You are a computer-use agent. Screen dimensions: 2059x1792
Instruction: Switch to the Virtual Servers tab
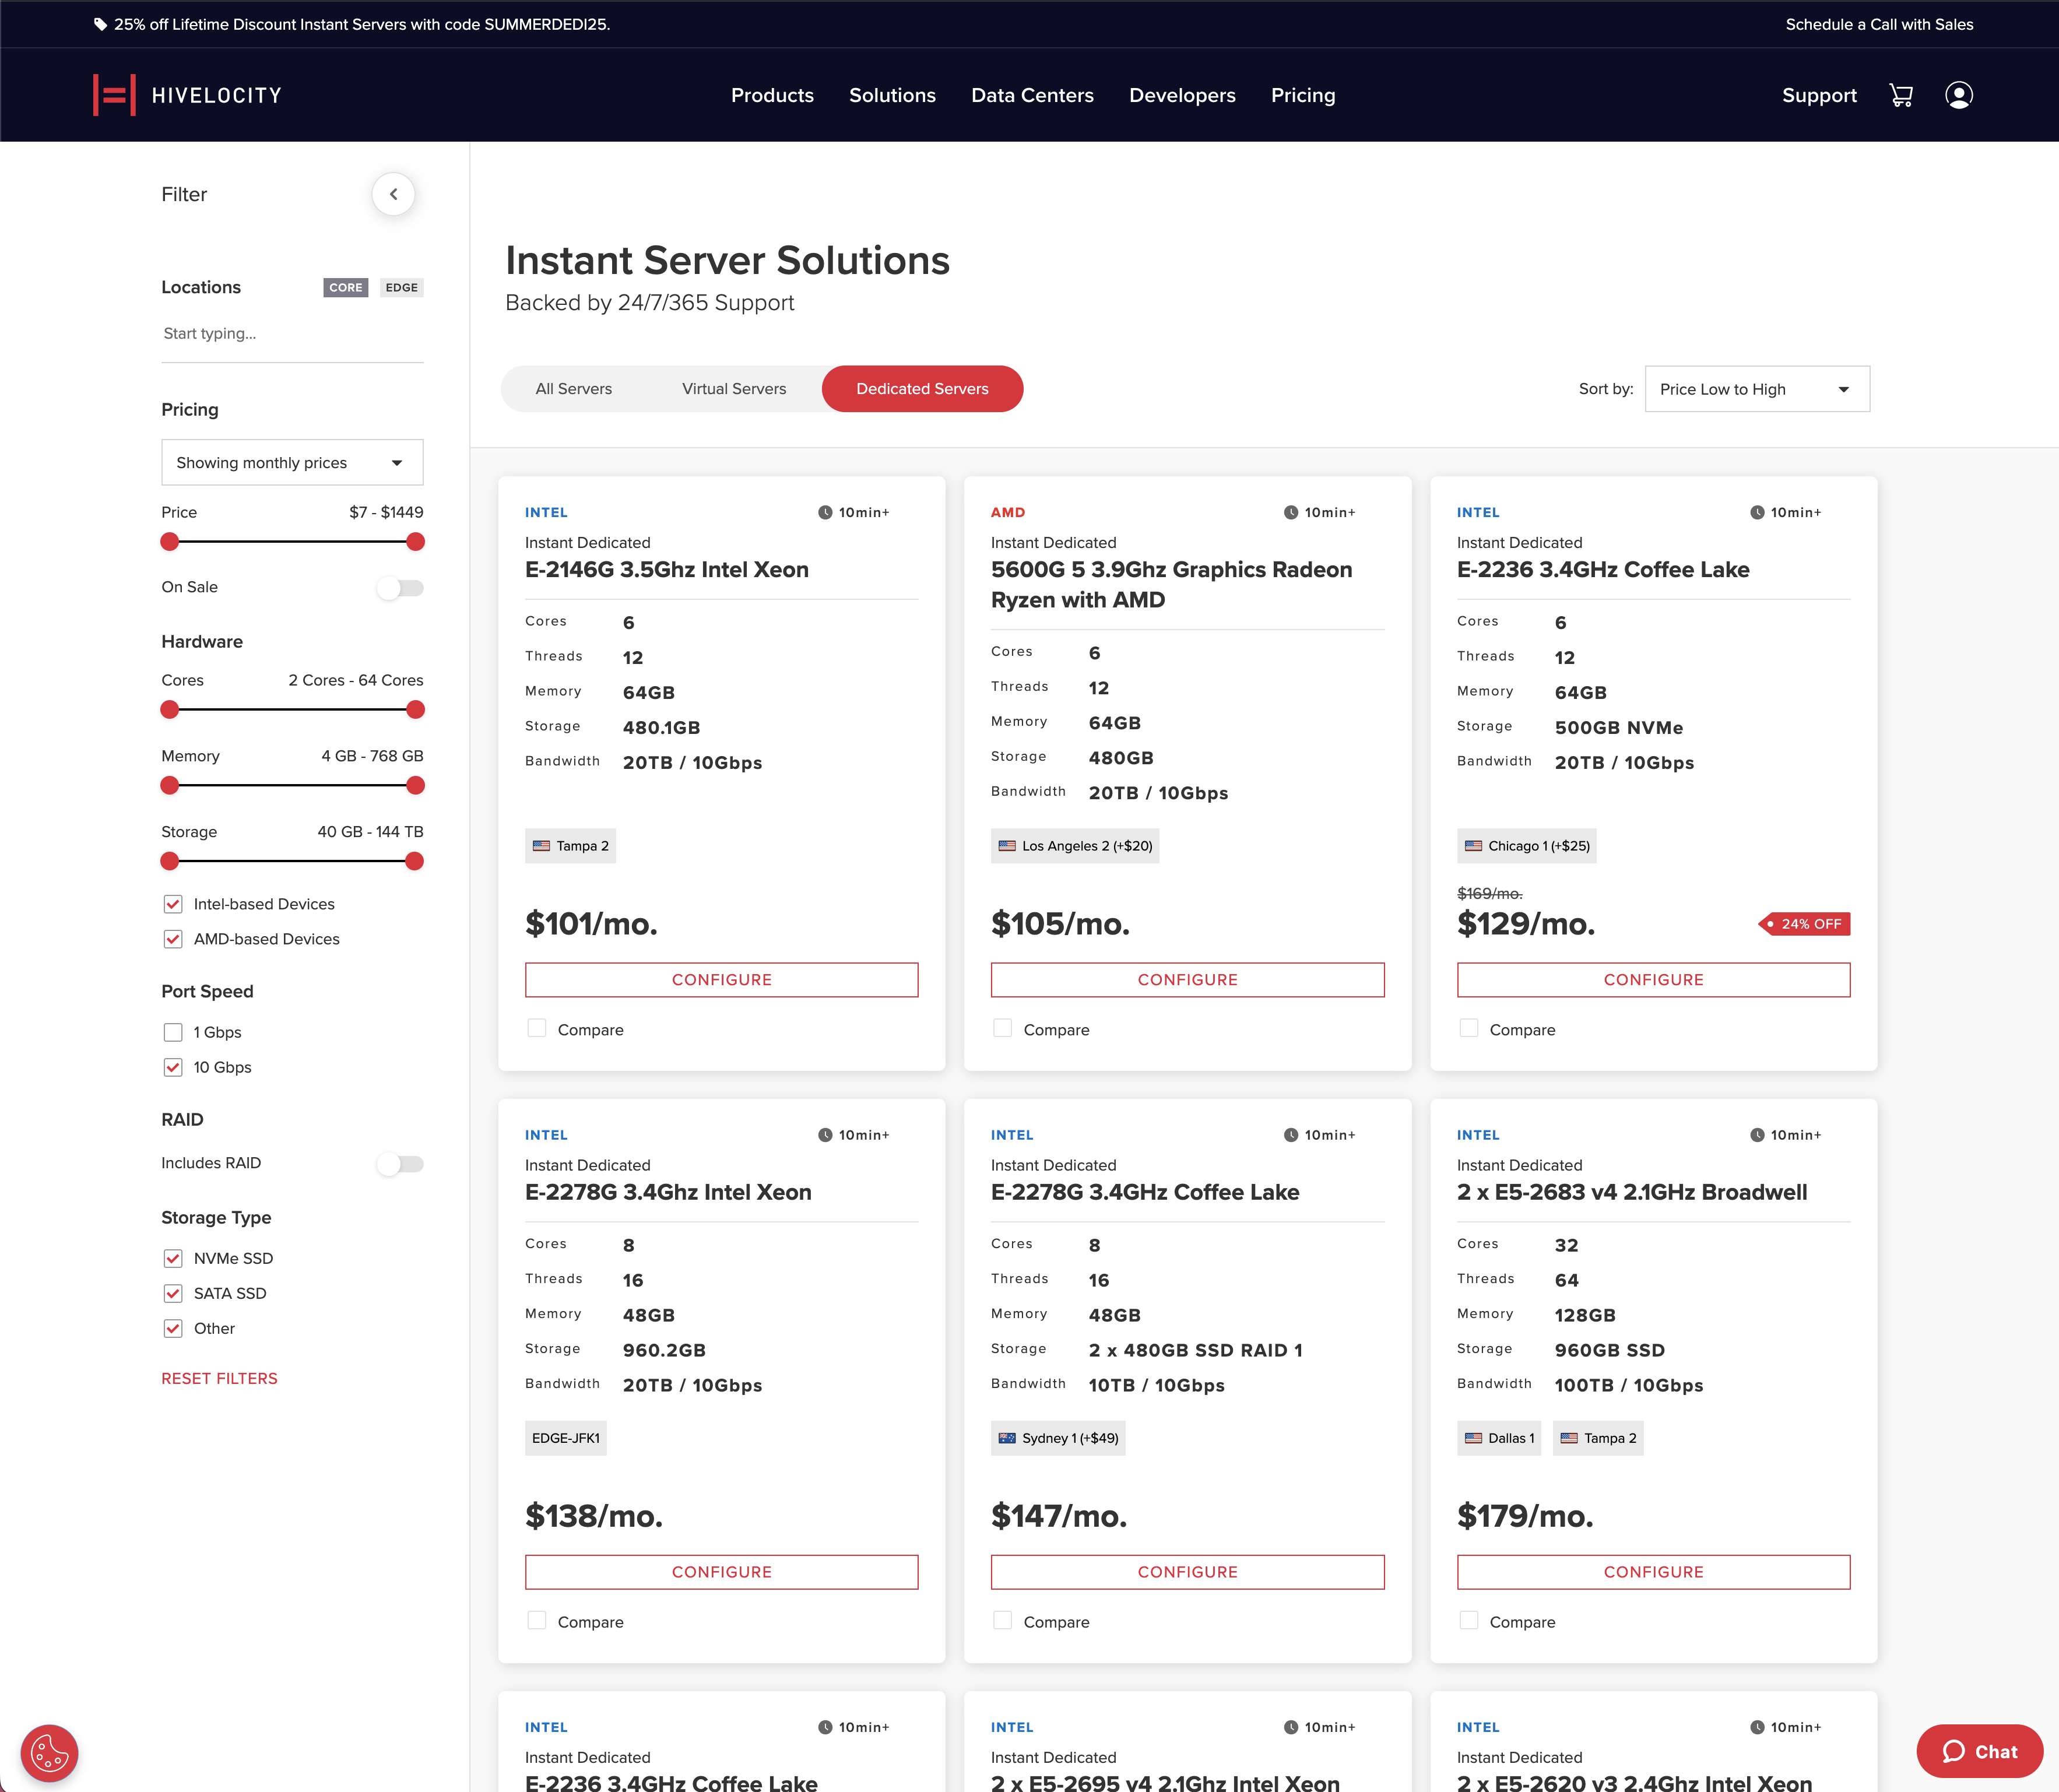tap(734, 389)
